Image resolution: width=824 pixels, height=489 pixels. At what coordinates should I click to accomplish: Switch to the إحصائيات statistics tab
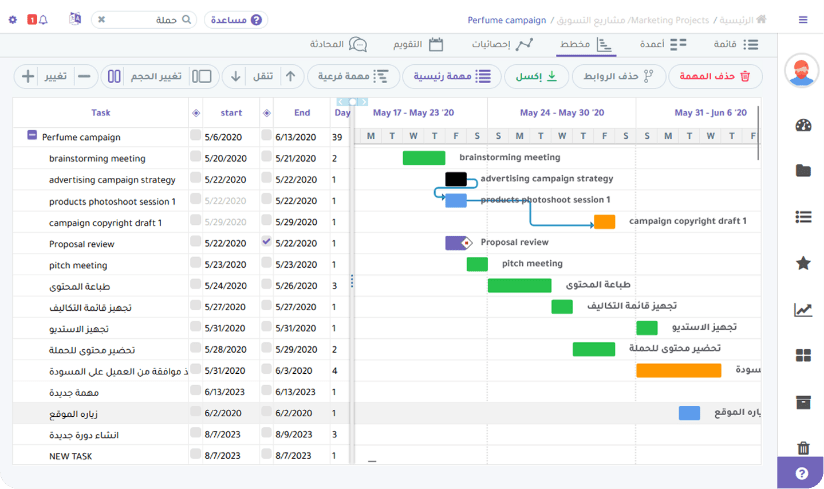(502, 44)
